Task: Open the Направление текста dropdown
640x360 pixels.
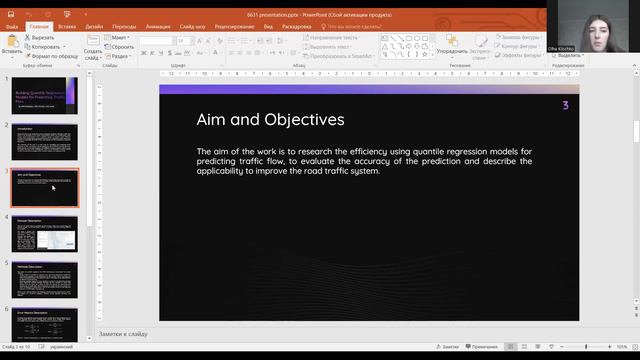Action: (x=331, y=38)
